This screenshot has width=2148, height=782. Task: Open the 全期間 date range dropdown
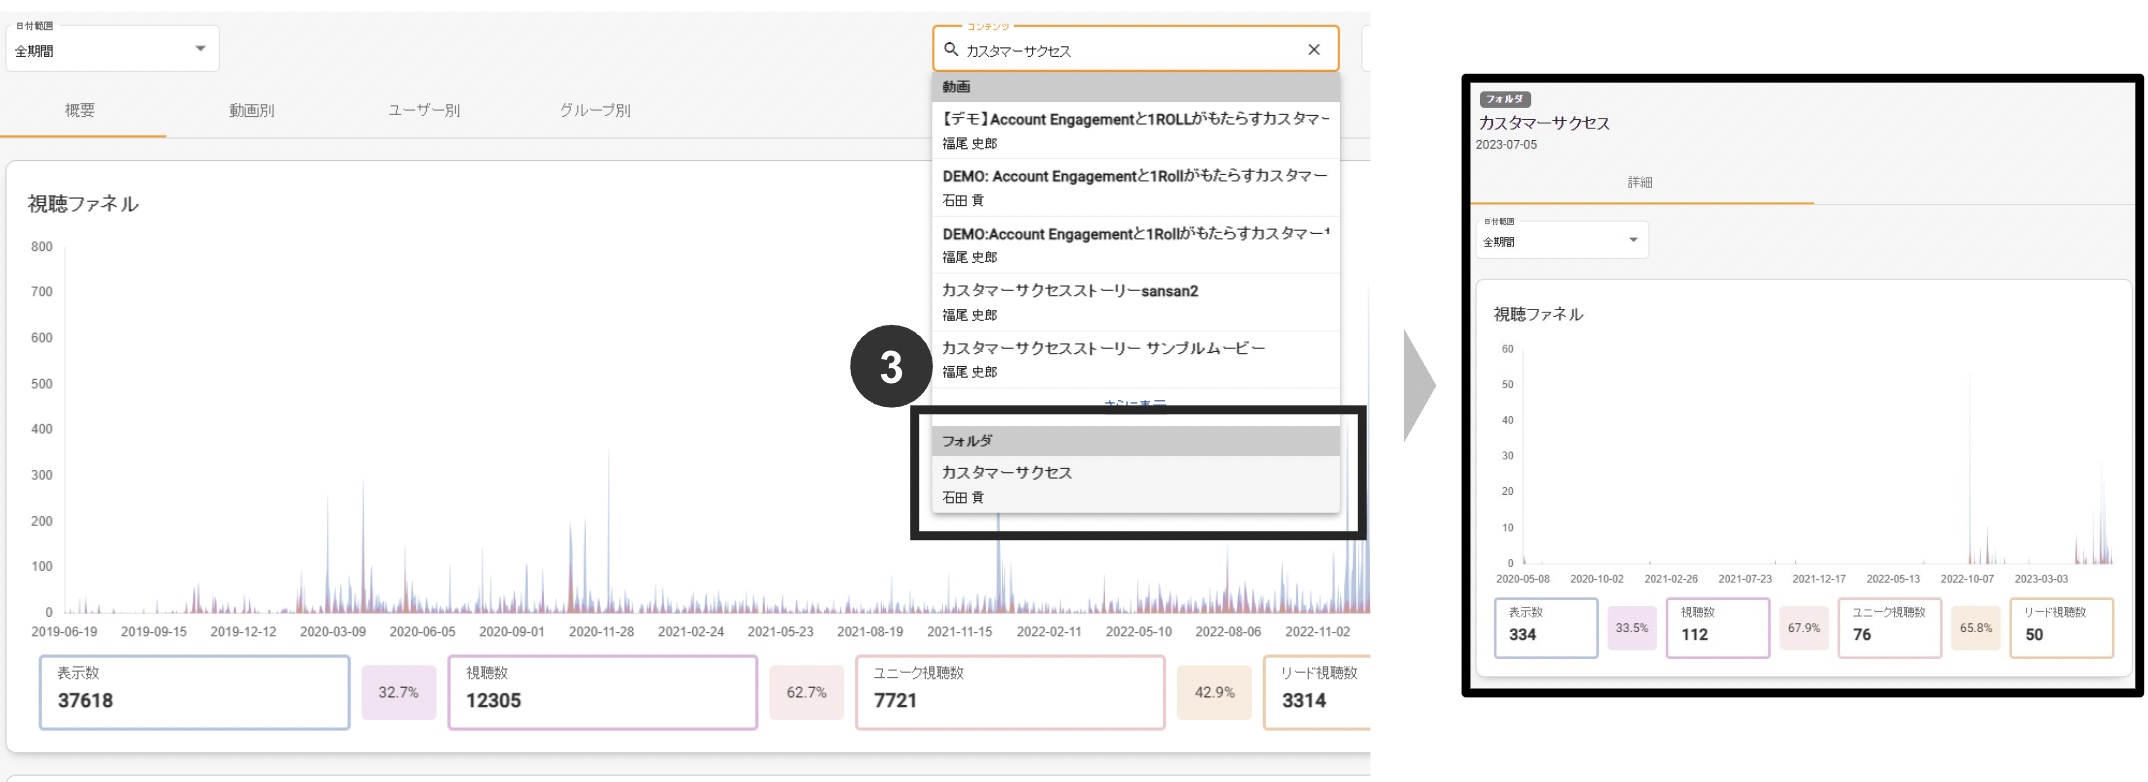(112, 49)
